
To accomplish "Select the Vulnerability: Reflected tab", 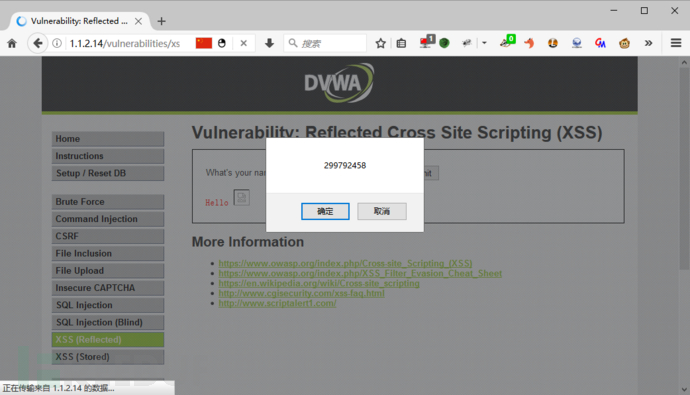I will click(x=79, y=21).
